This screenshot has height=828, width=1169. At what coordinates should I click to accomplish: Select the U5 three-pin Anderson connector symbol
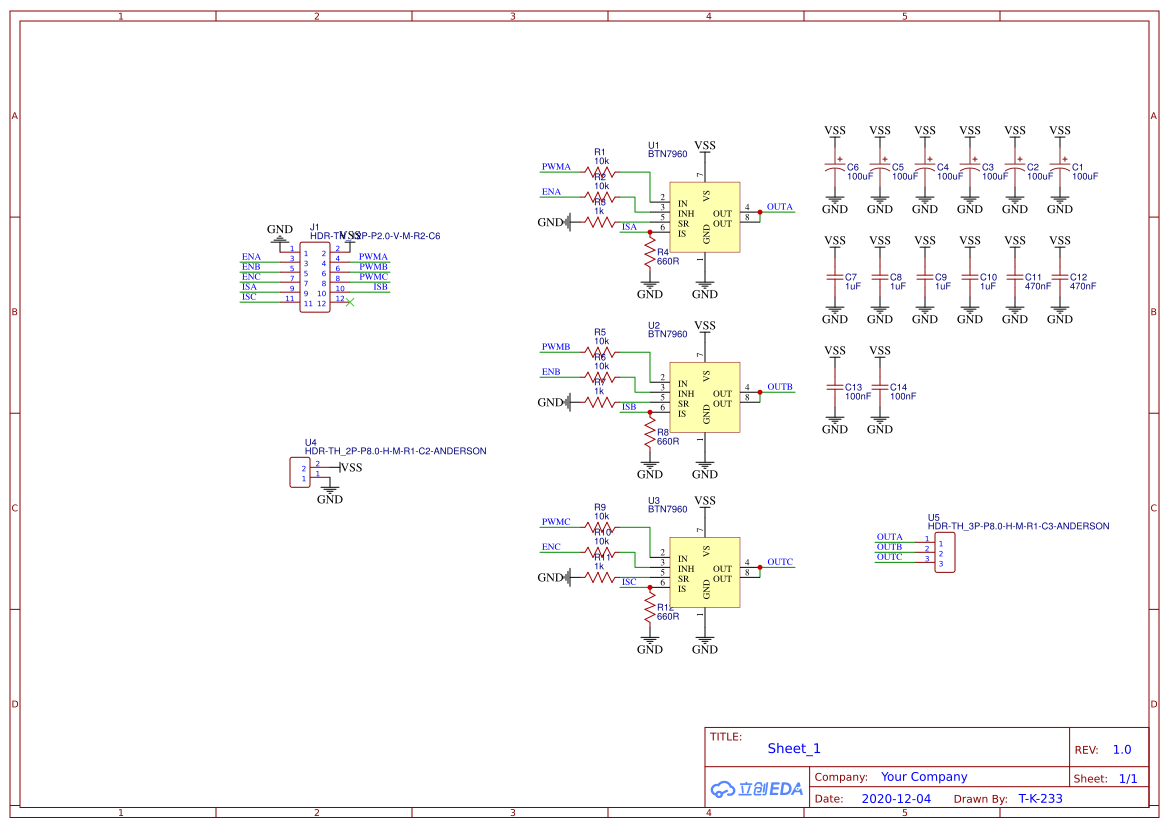pos(945,552)
